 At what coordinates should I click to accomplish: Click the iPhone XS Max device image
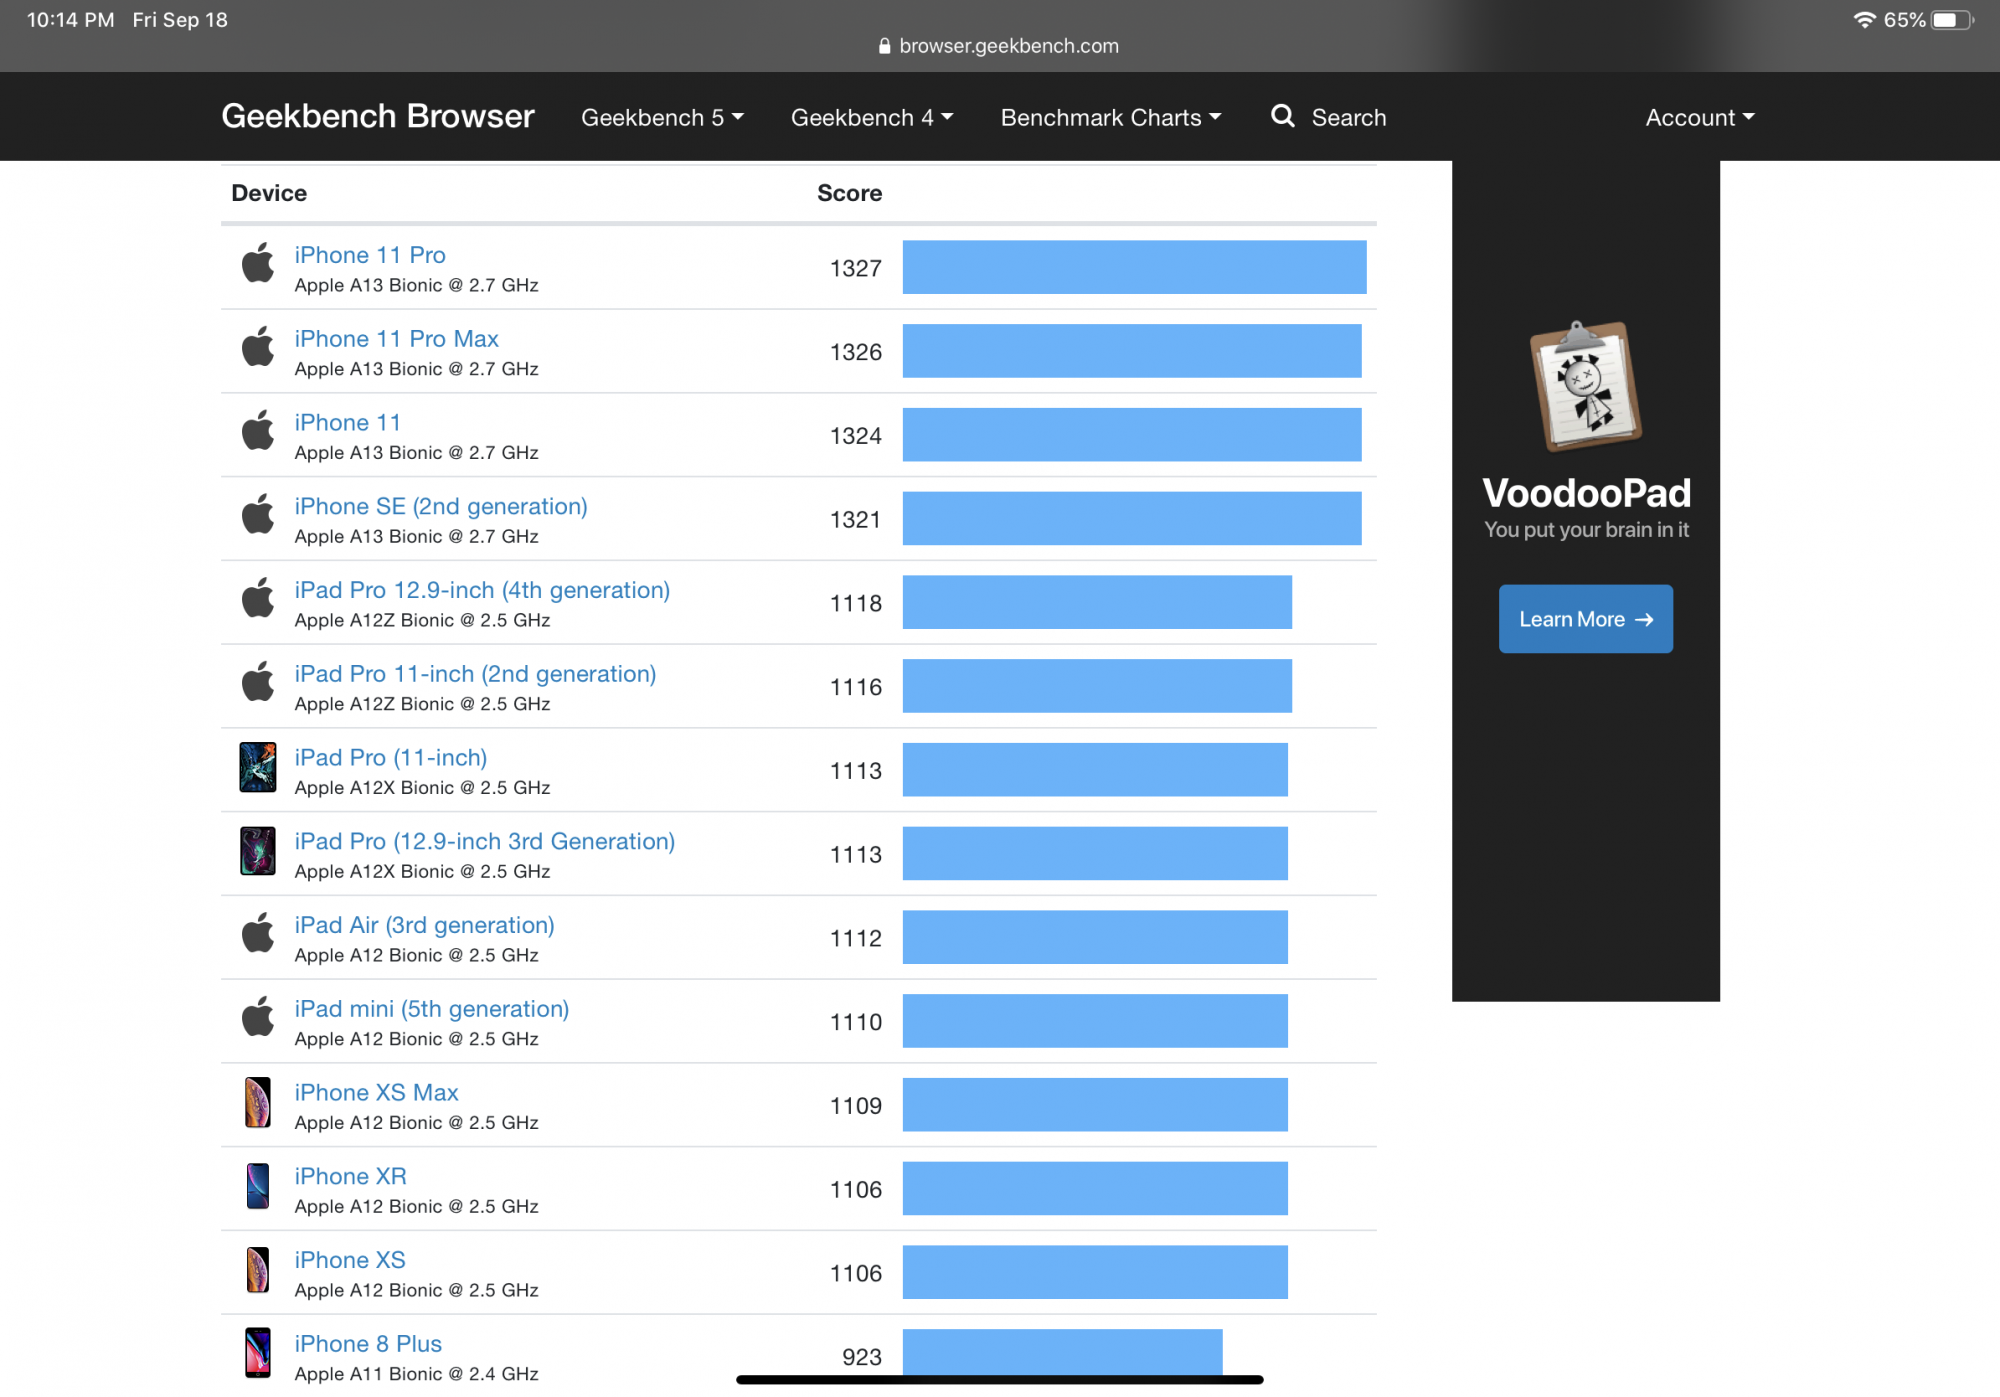tap(258, 1102)
